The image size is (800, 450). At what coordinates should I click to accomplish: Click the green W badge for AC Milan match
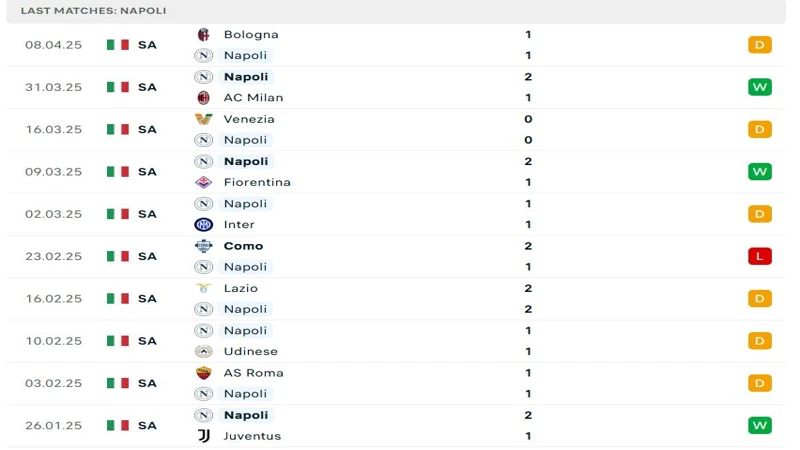pyautogui.click(x=760, y=87)
